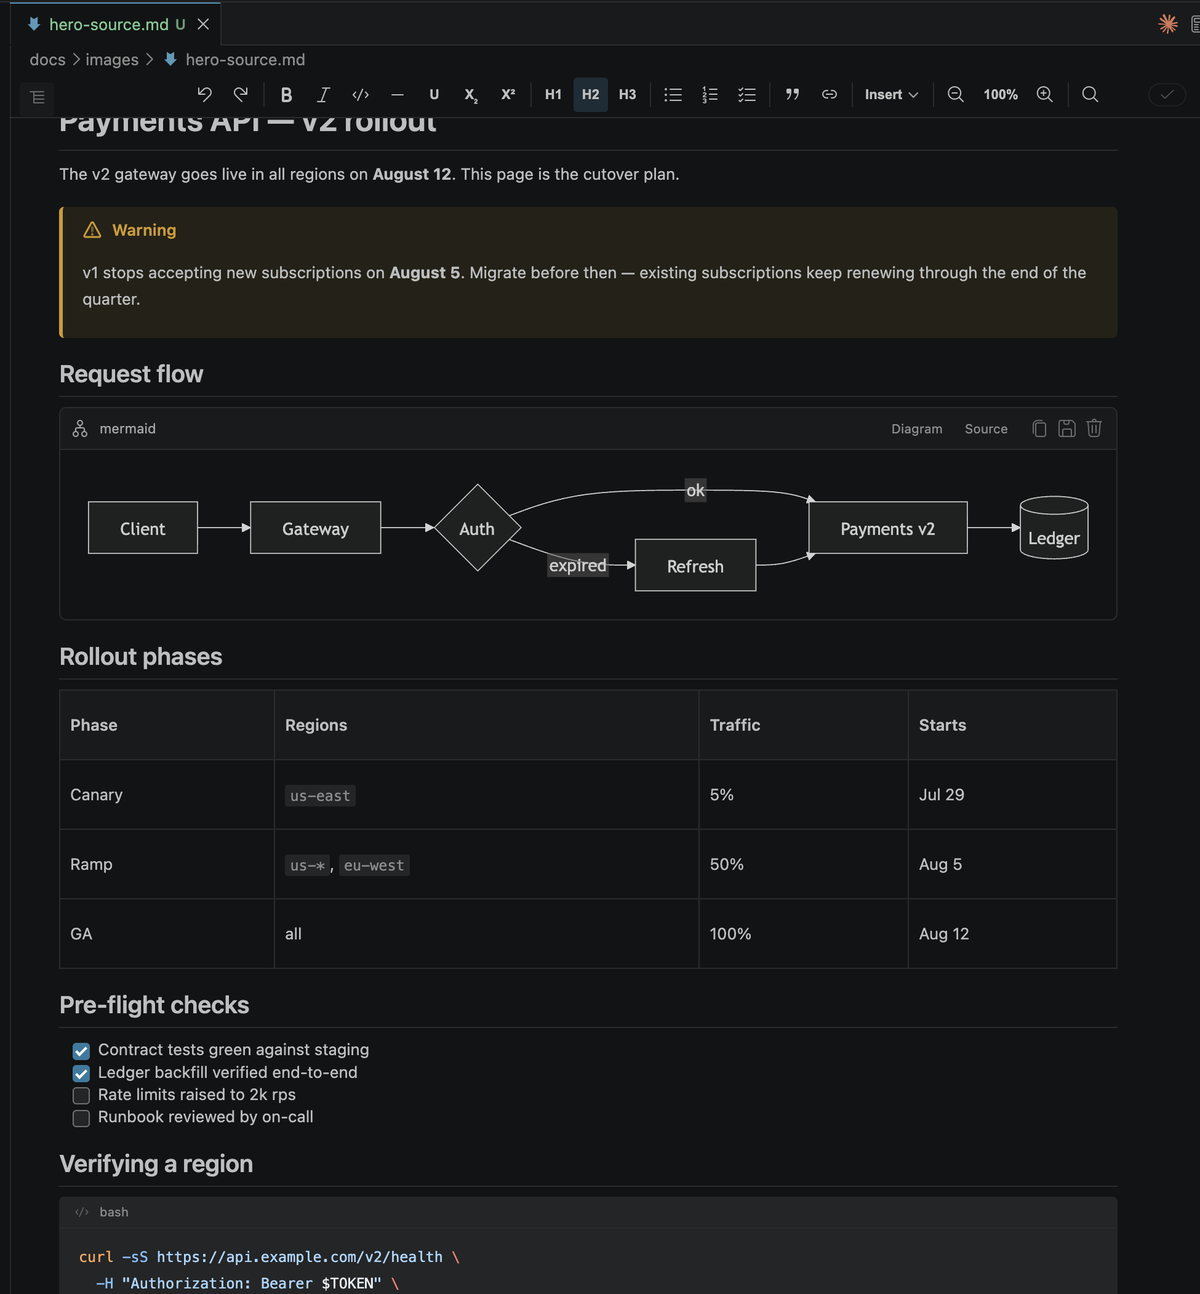Toggle Italic formatting
The width and height of the screenshot is (1200, 1294).
(323, 94)
